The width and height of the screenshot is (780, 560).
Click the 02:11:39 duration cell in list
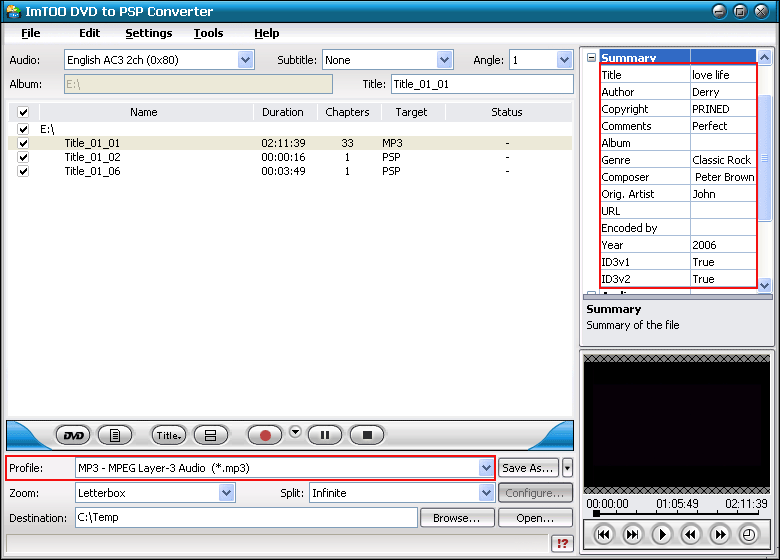coord(284,143)
